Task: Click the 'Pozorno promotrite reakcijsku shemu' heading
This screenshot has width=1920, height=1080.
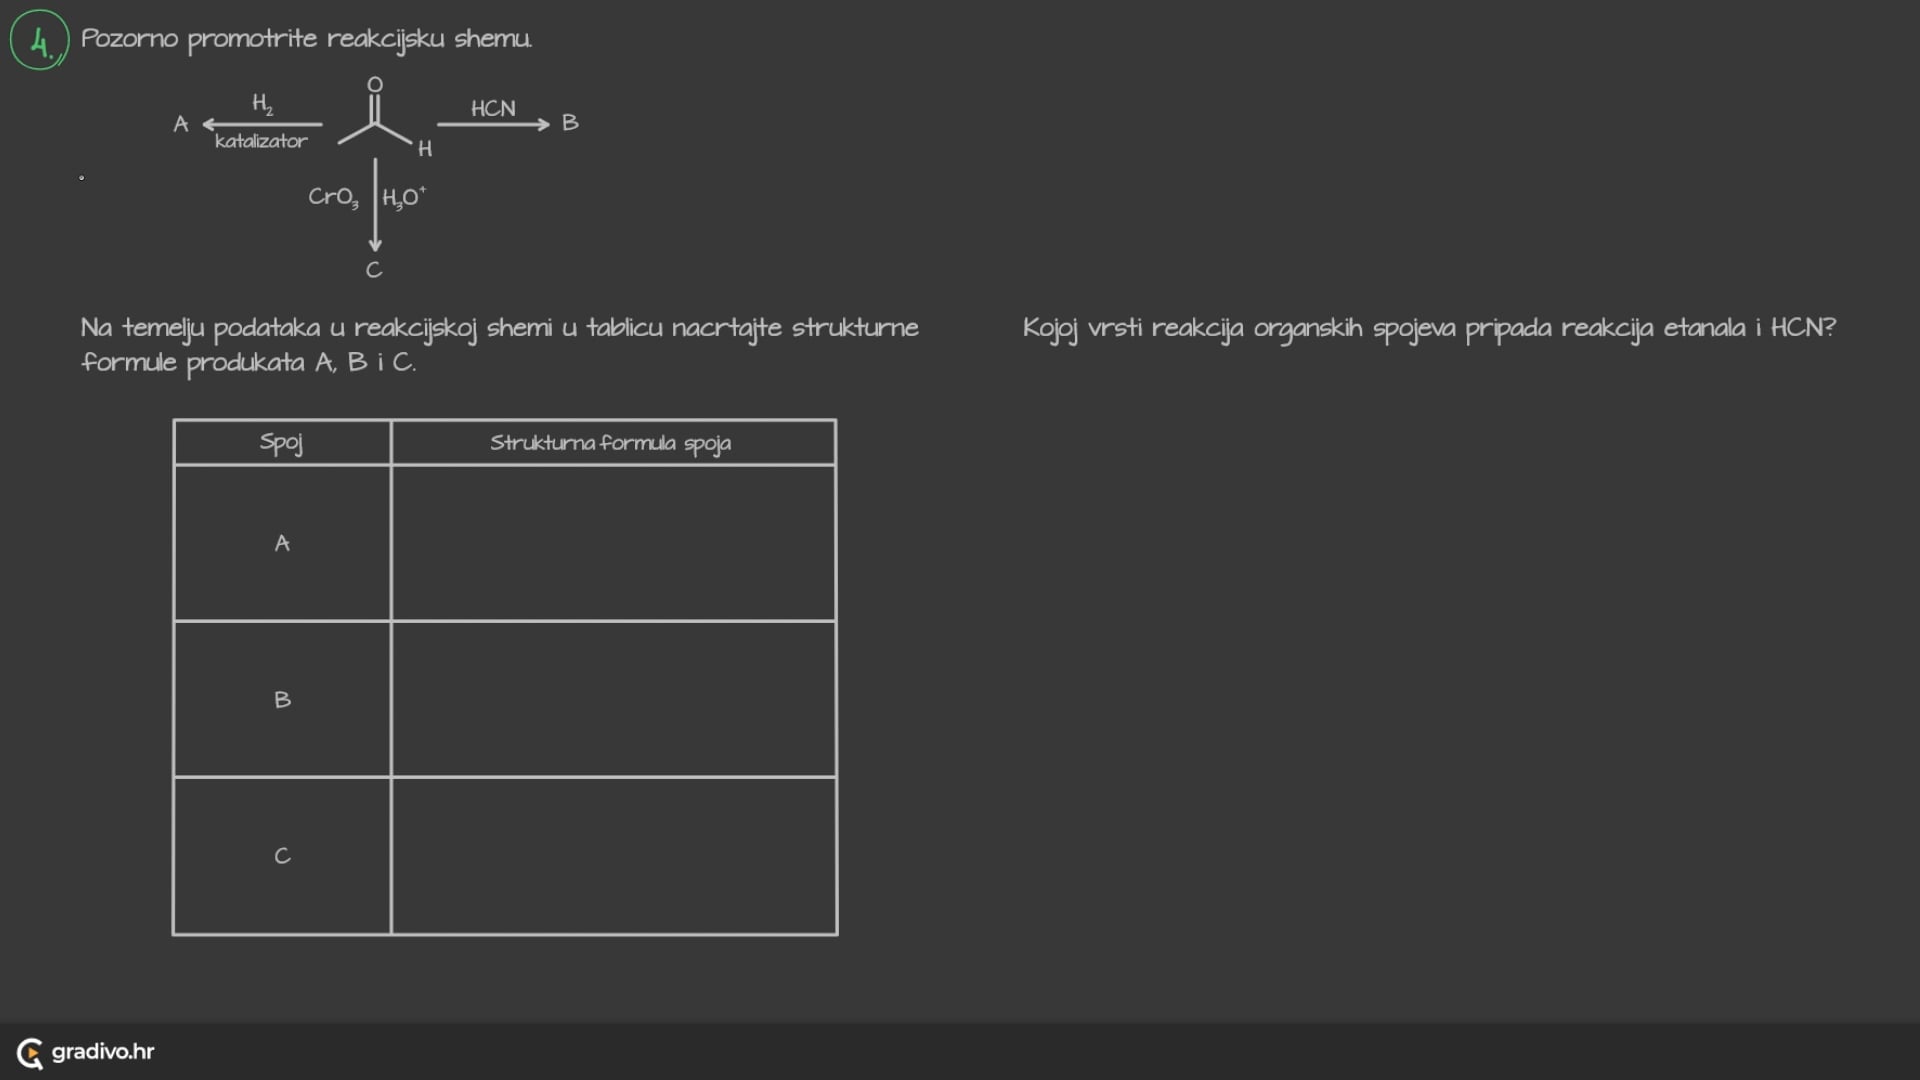Action: [306, 39]
